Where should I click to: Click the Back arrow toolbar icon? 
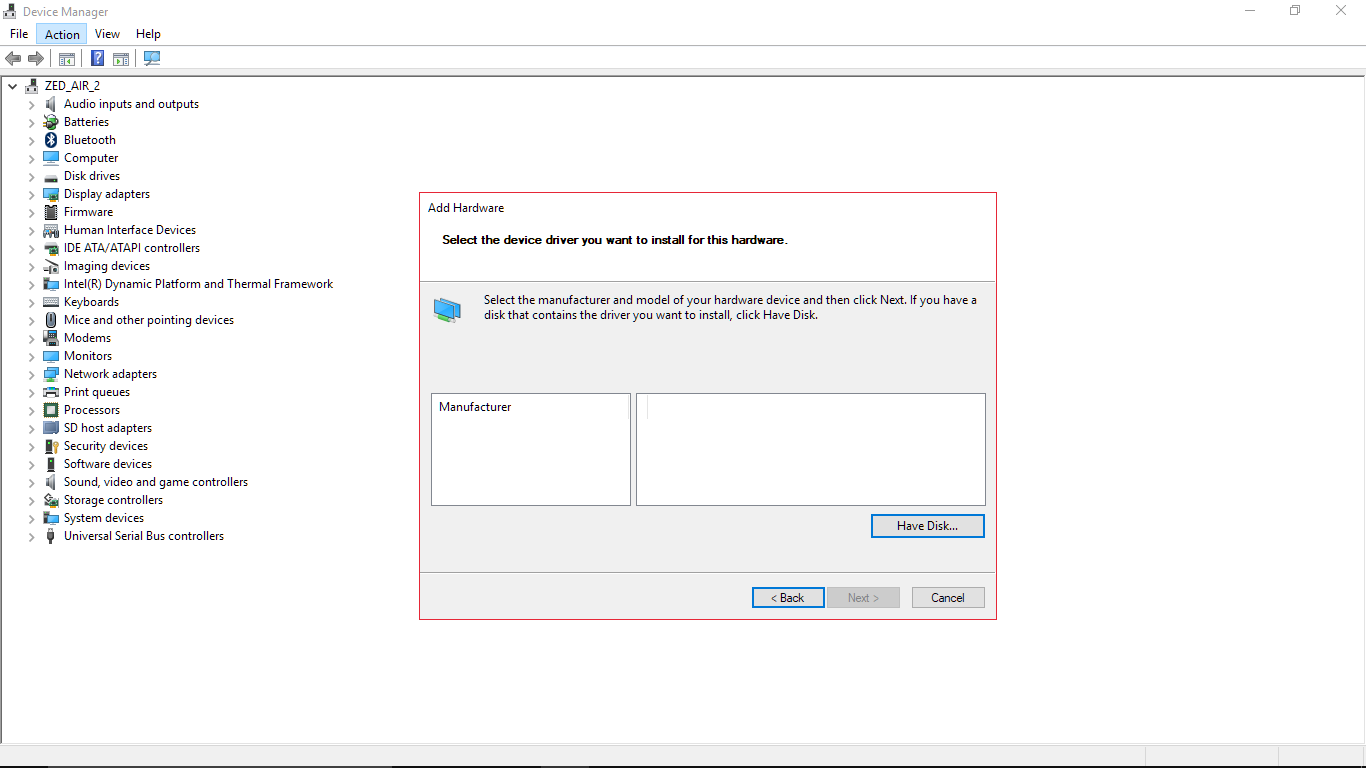[13, 59]
